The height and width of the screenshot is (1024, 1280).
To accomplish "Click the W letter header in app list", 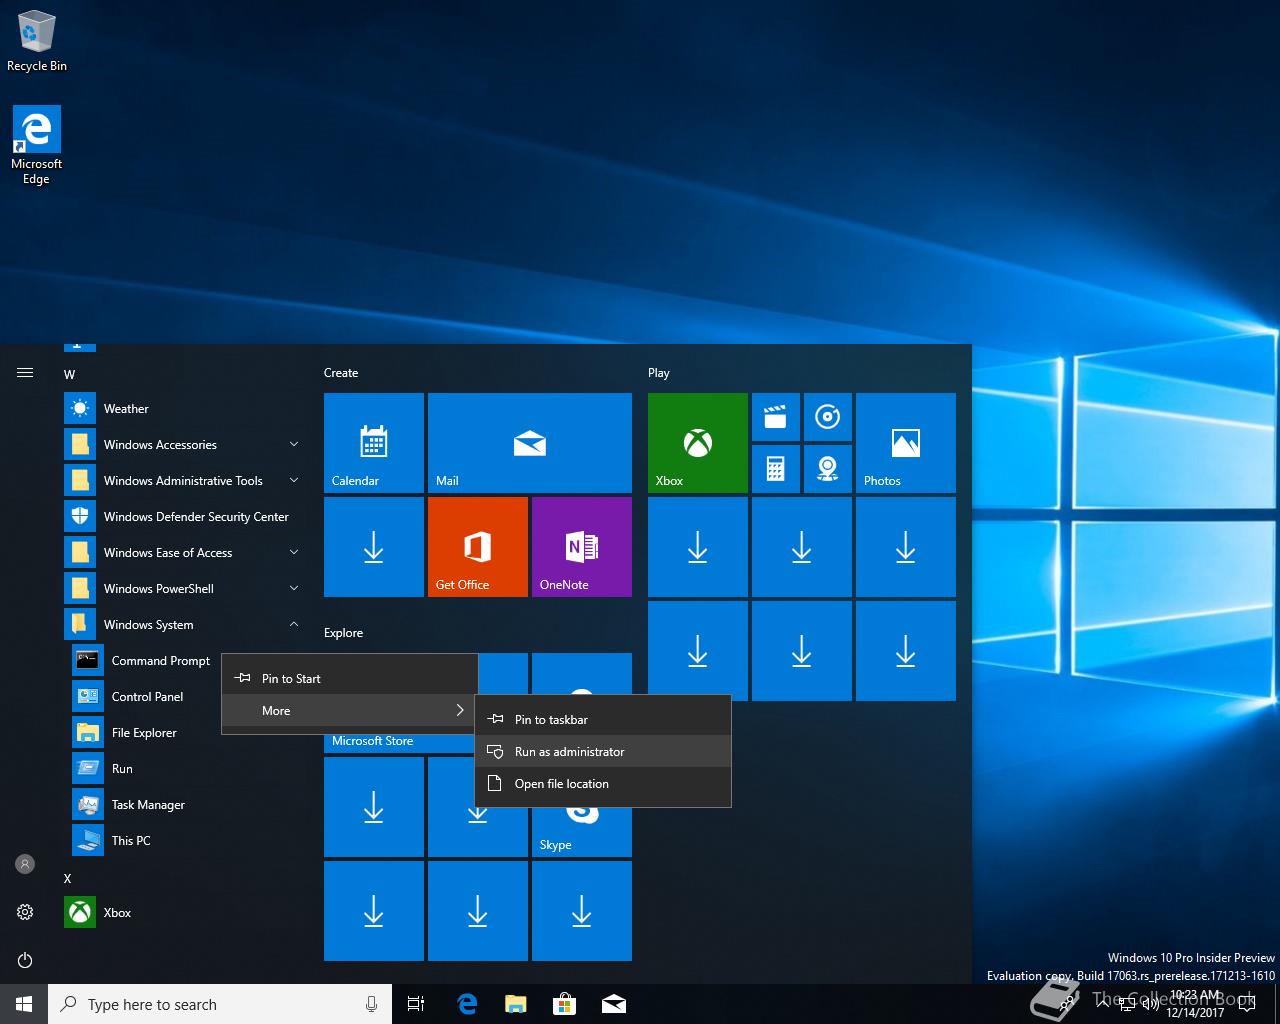I will tap(69, 374).
